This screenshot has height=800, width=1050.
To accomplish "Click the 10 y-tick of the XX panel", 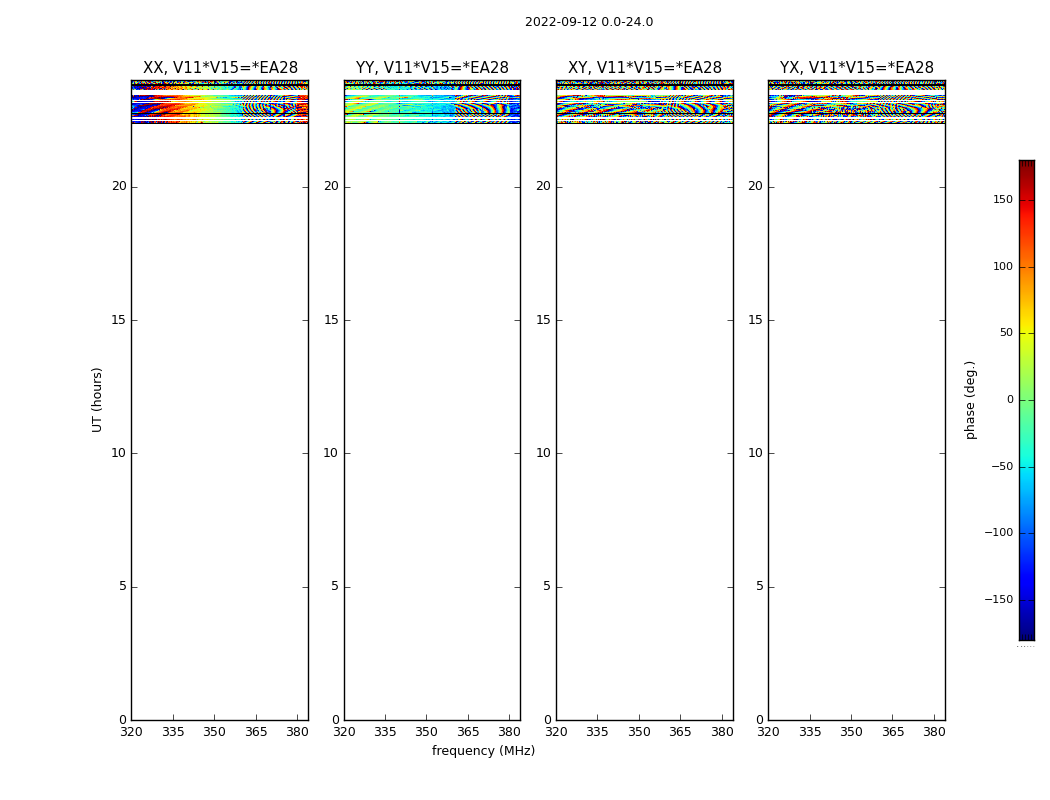I will pos(119,453).
